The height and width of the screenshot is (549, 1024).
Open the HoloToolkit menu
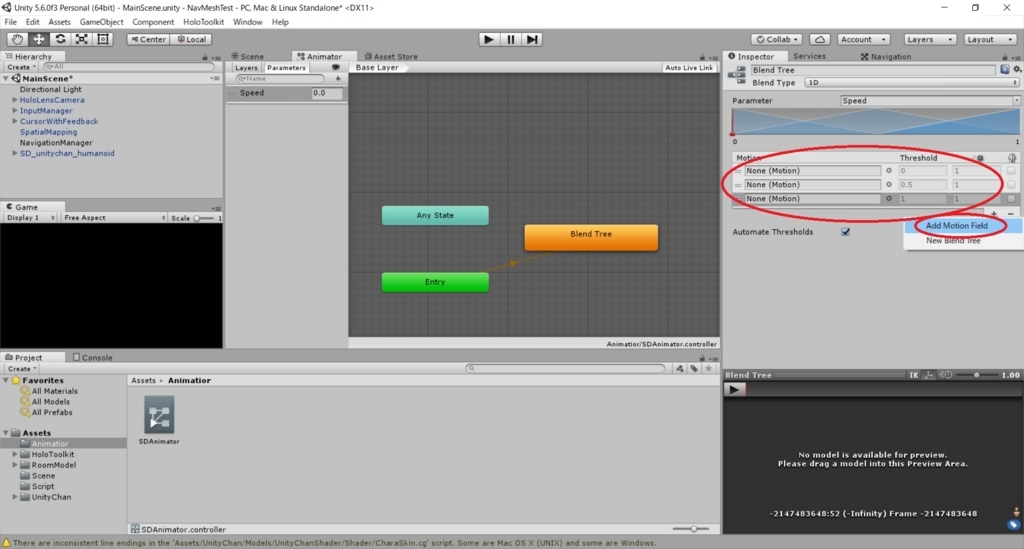203,22
